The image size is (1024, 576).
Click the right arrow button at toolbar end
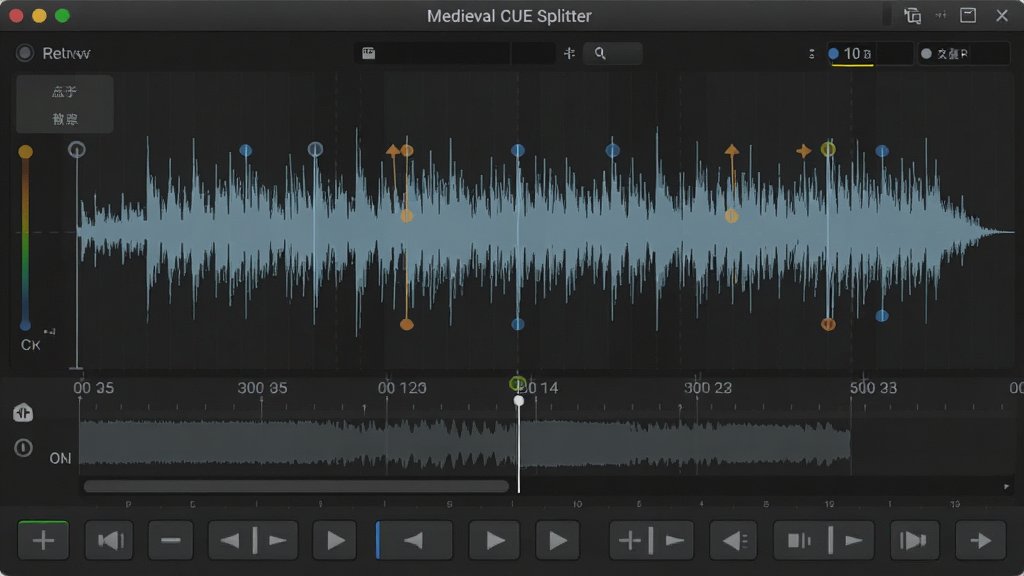980,540
